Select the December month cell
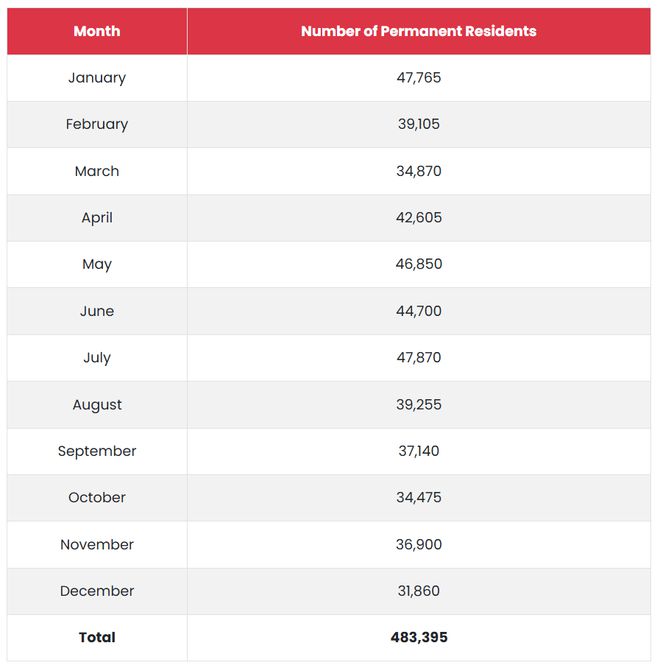Screen dimensions: 660x668 pyautogui.click(x=97, y=591)
